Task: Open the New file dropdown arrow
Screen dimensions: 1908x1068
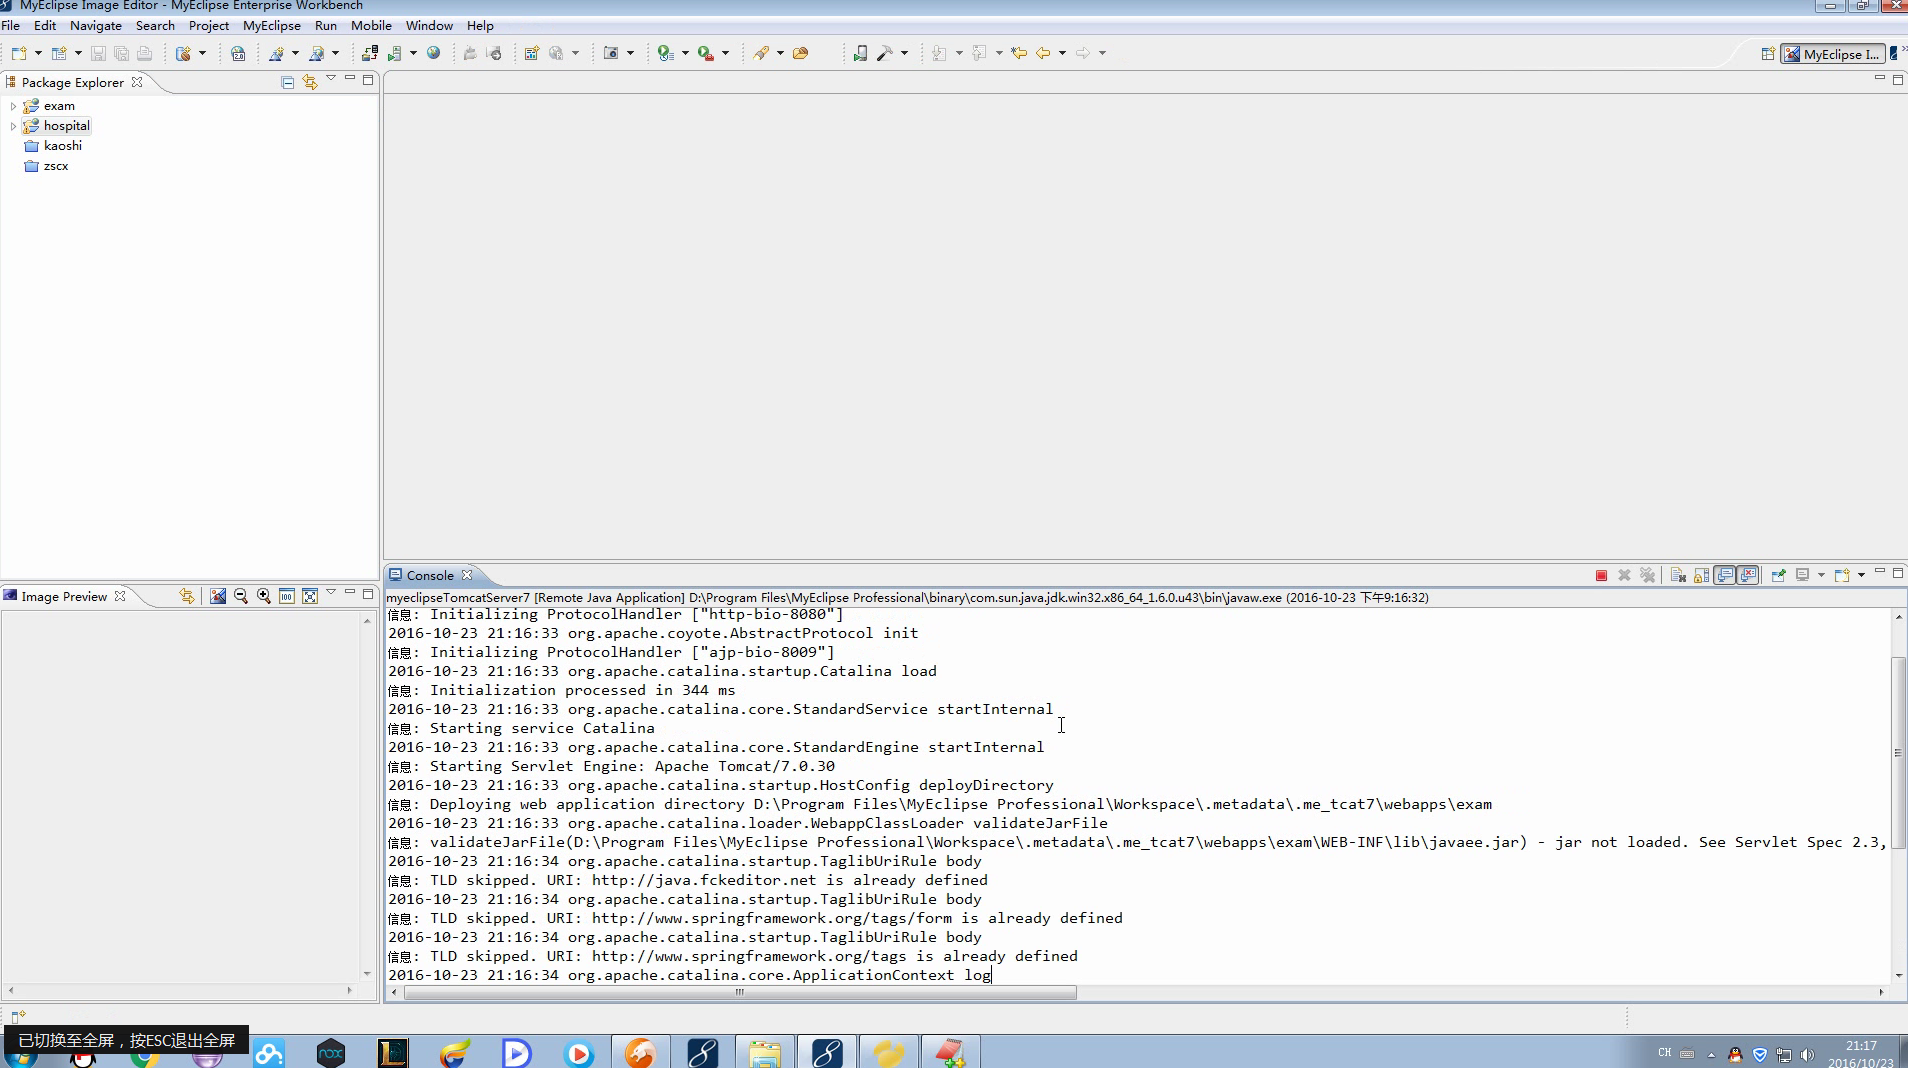Action: 38,53
